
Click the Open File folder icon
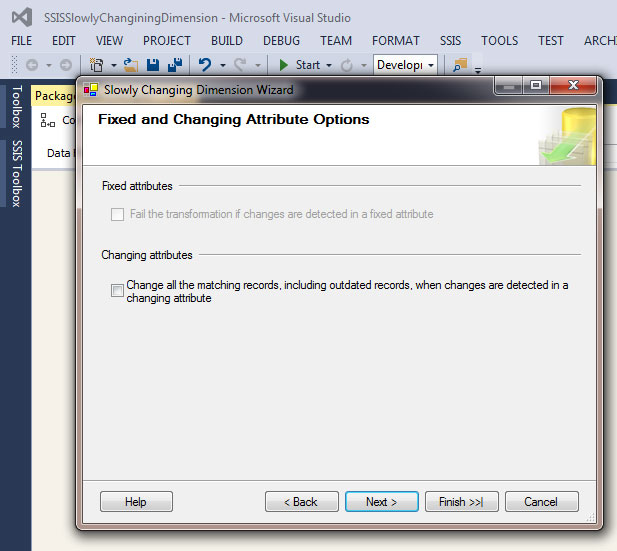[131, 65]
